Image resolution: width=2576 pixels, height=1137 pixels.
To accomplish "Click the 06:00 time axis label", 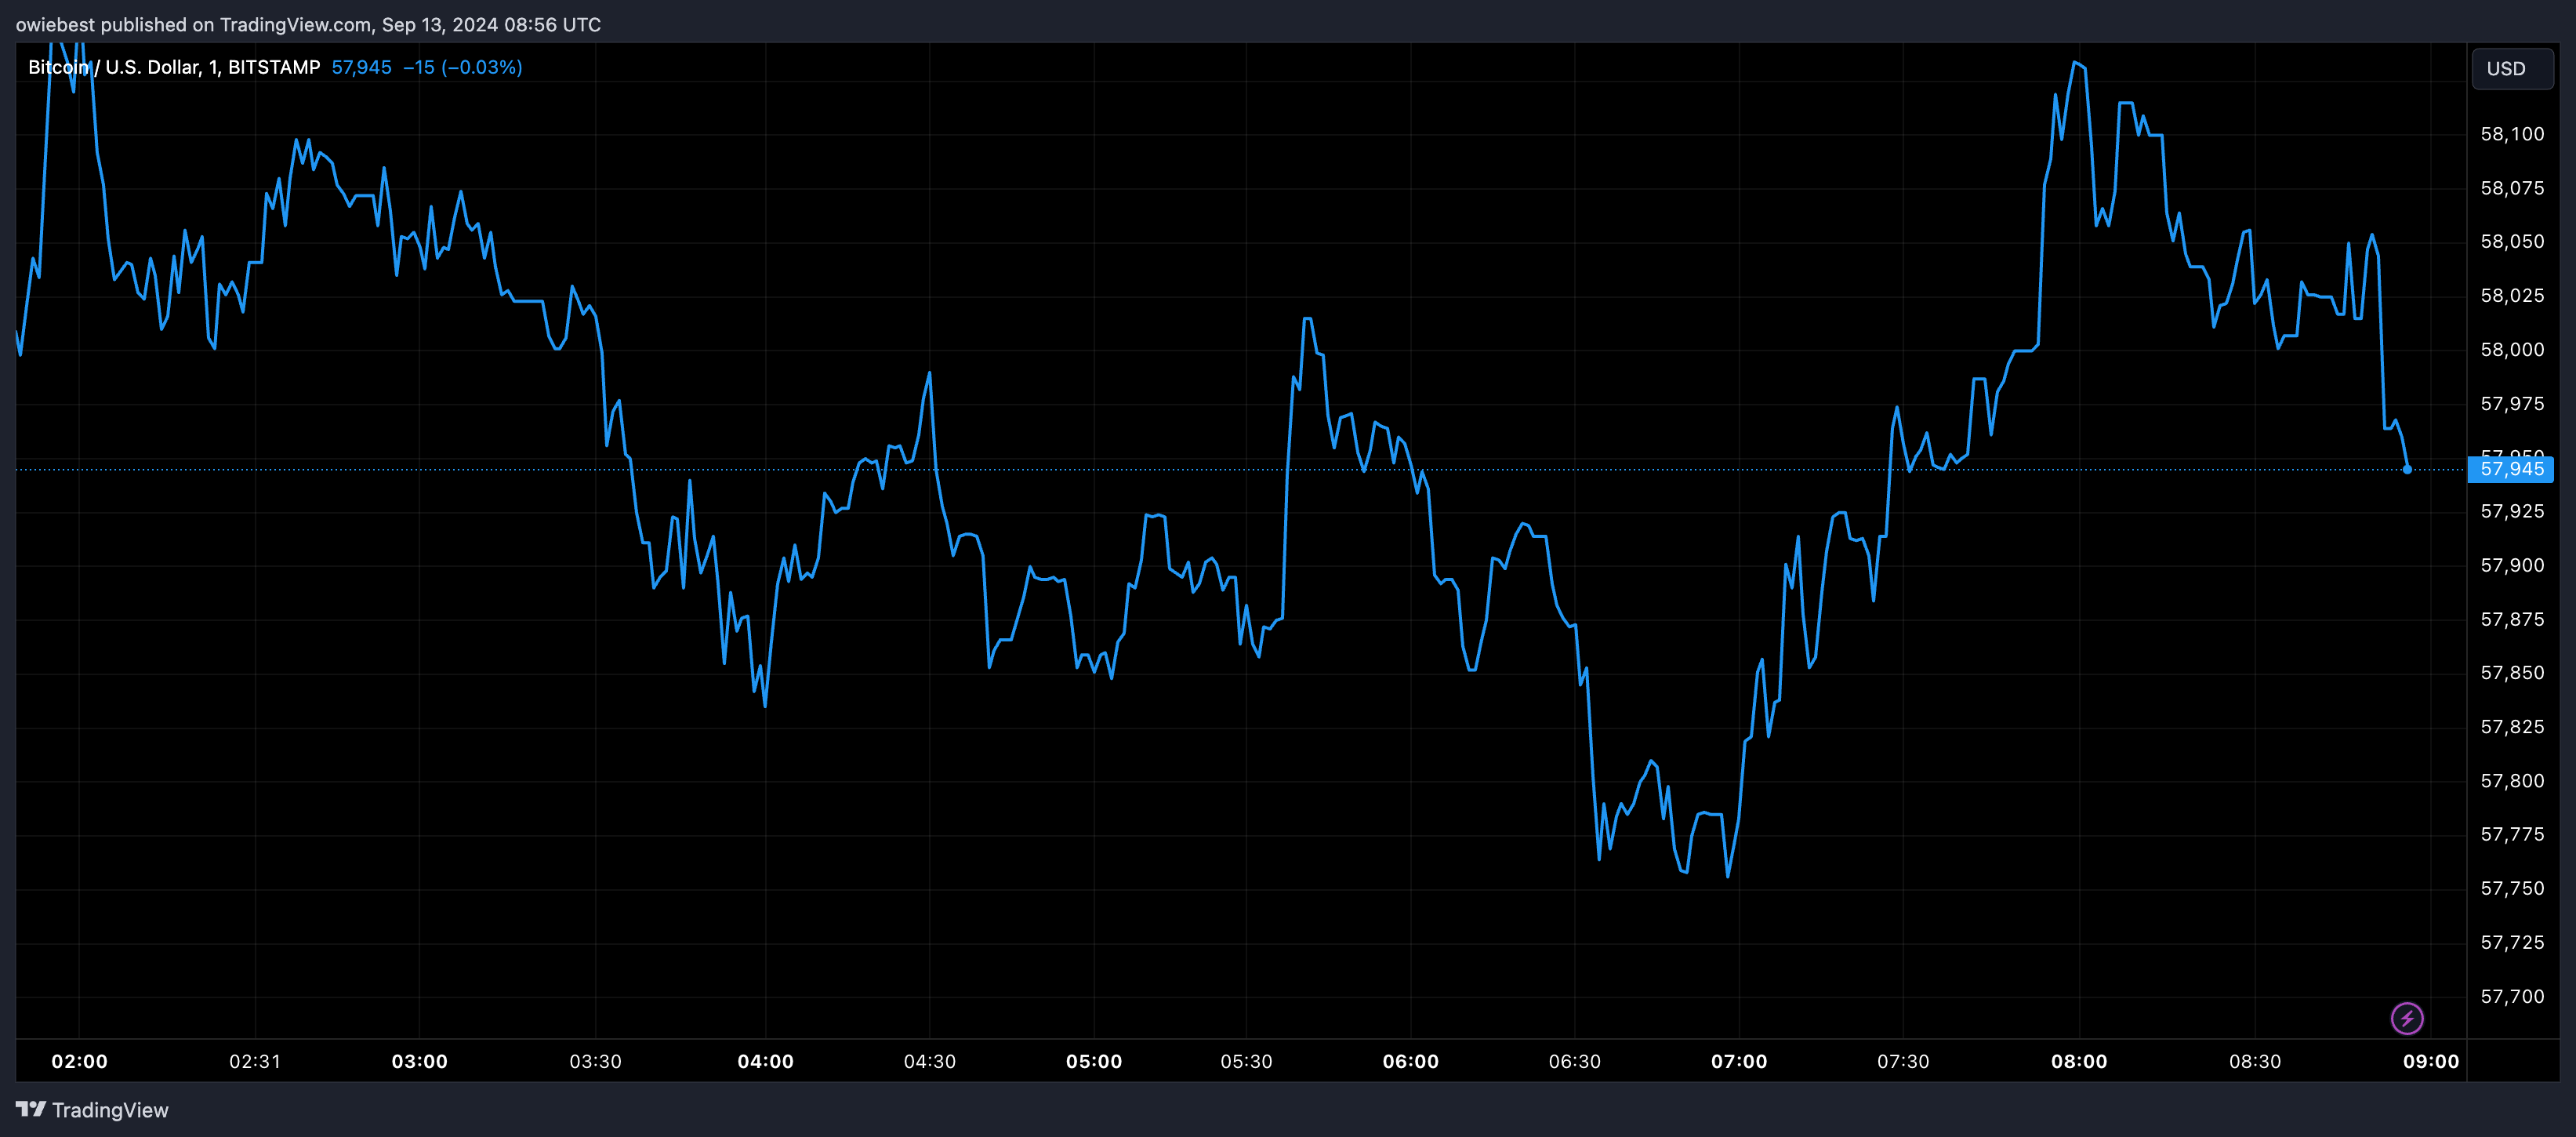I will click(1410, 1061).
